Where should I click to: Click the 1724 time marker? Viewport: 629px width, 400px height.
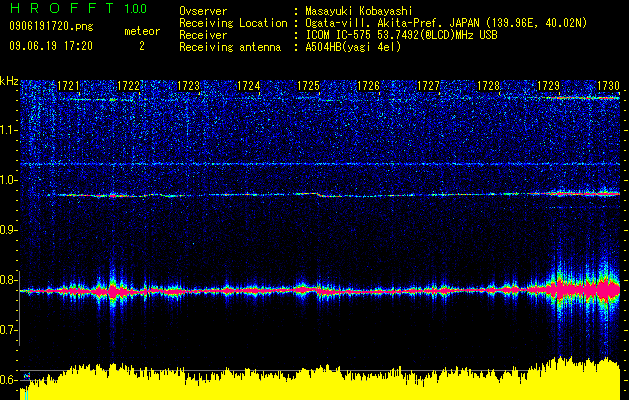248,86
